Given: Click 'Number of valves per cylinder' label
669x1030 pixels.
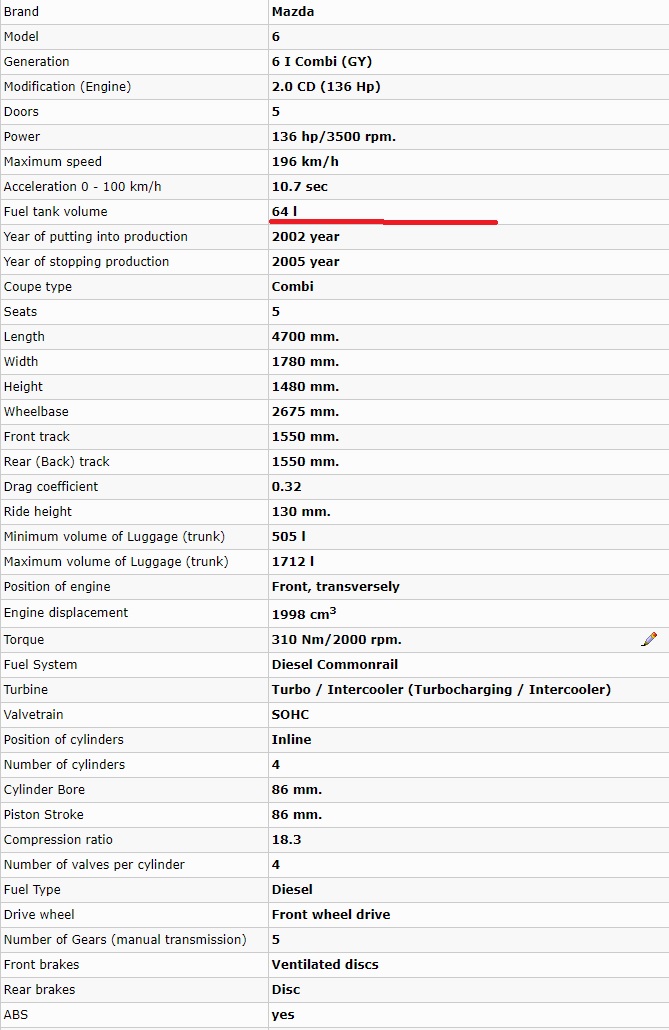Looking at the screenshot, I should click(x=94, y=864).
